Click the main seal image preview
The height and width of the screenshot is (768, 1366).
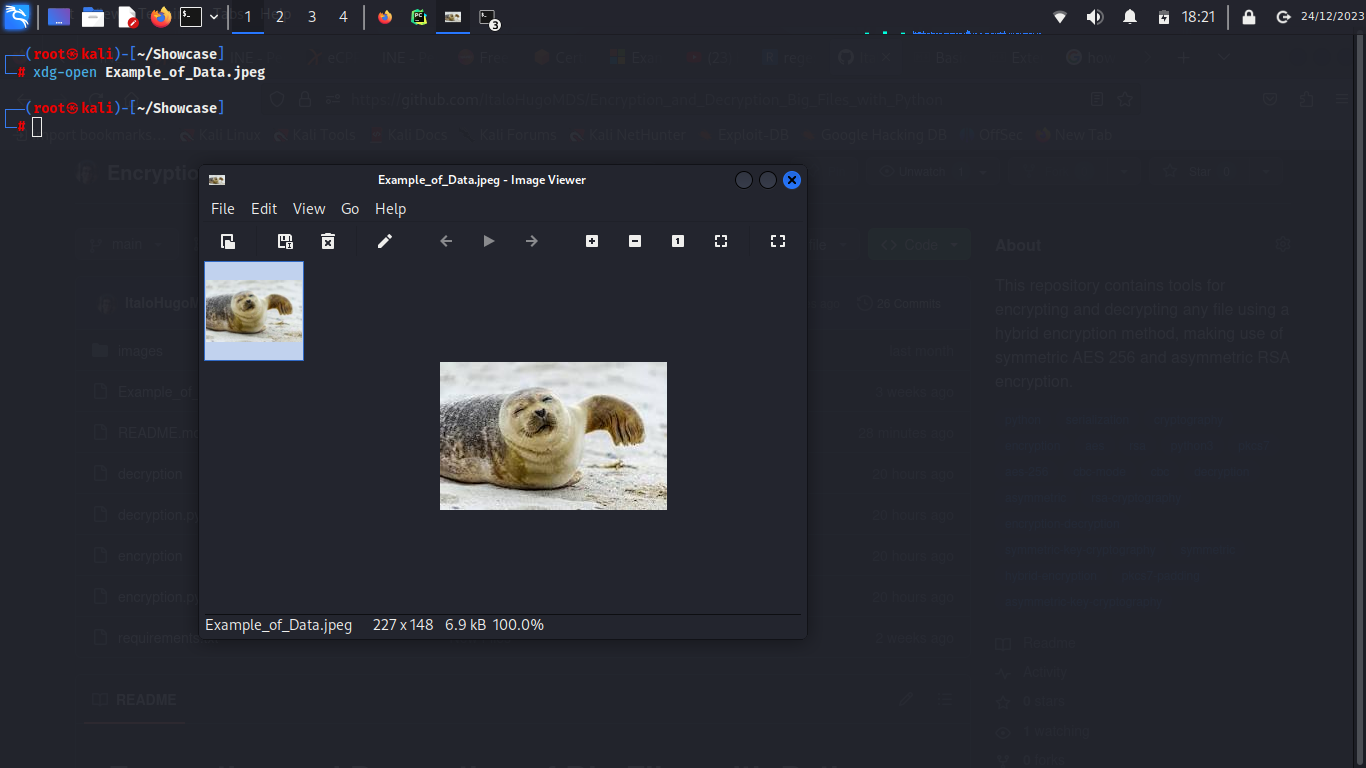pos(553,436)
